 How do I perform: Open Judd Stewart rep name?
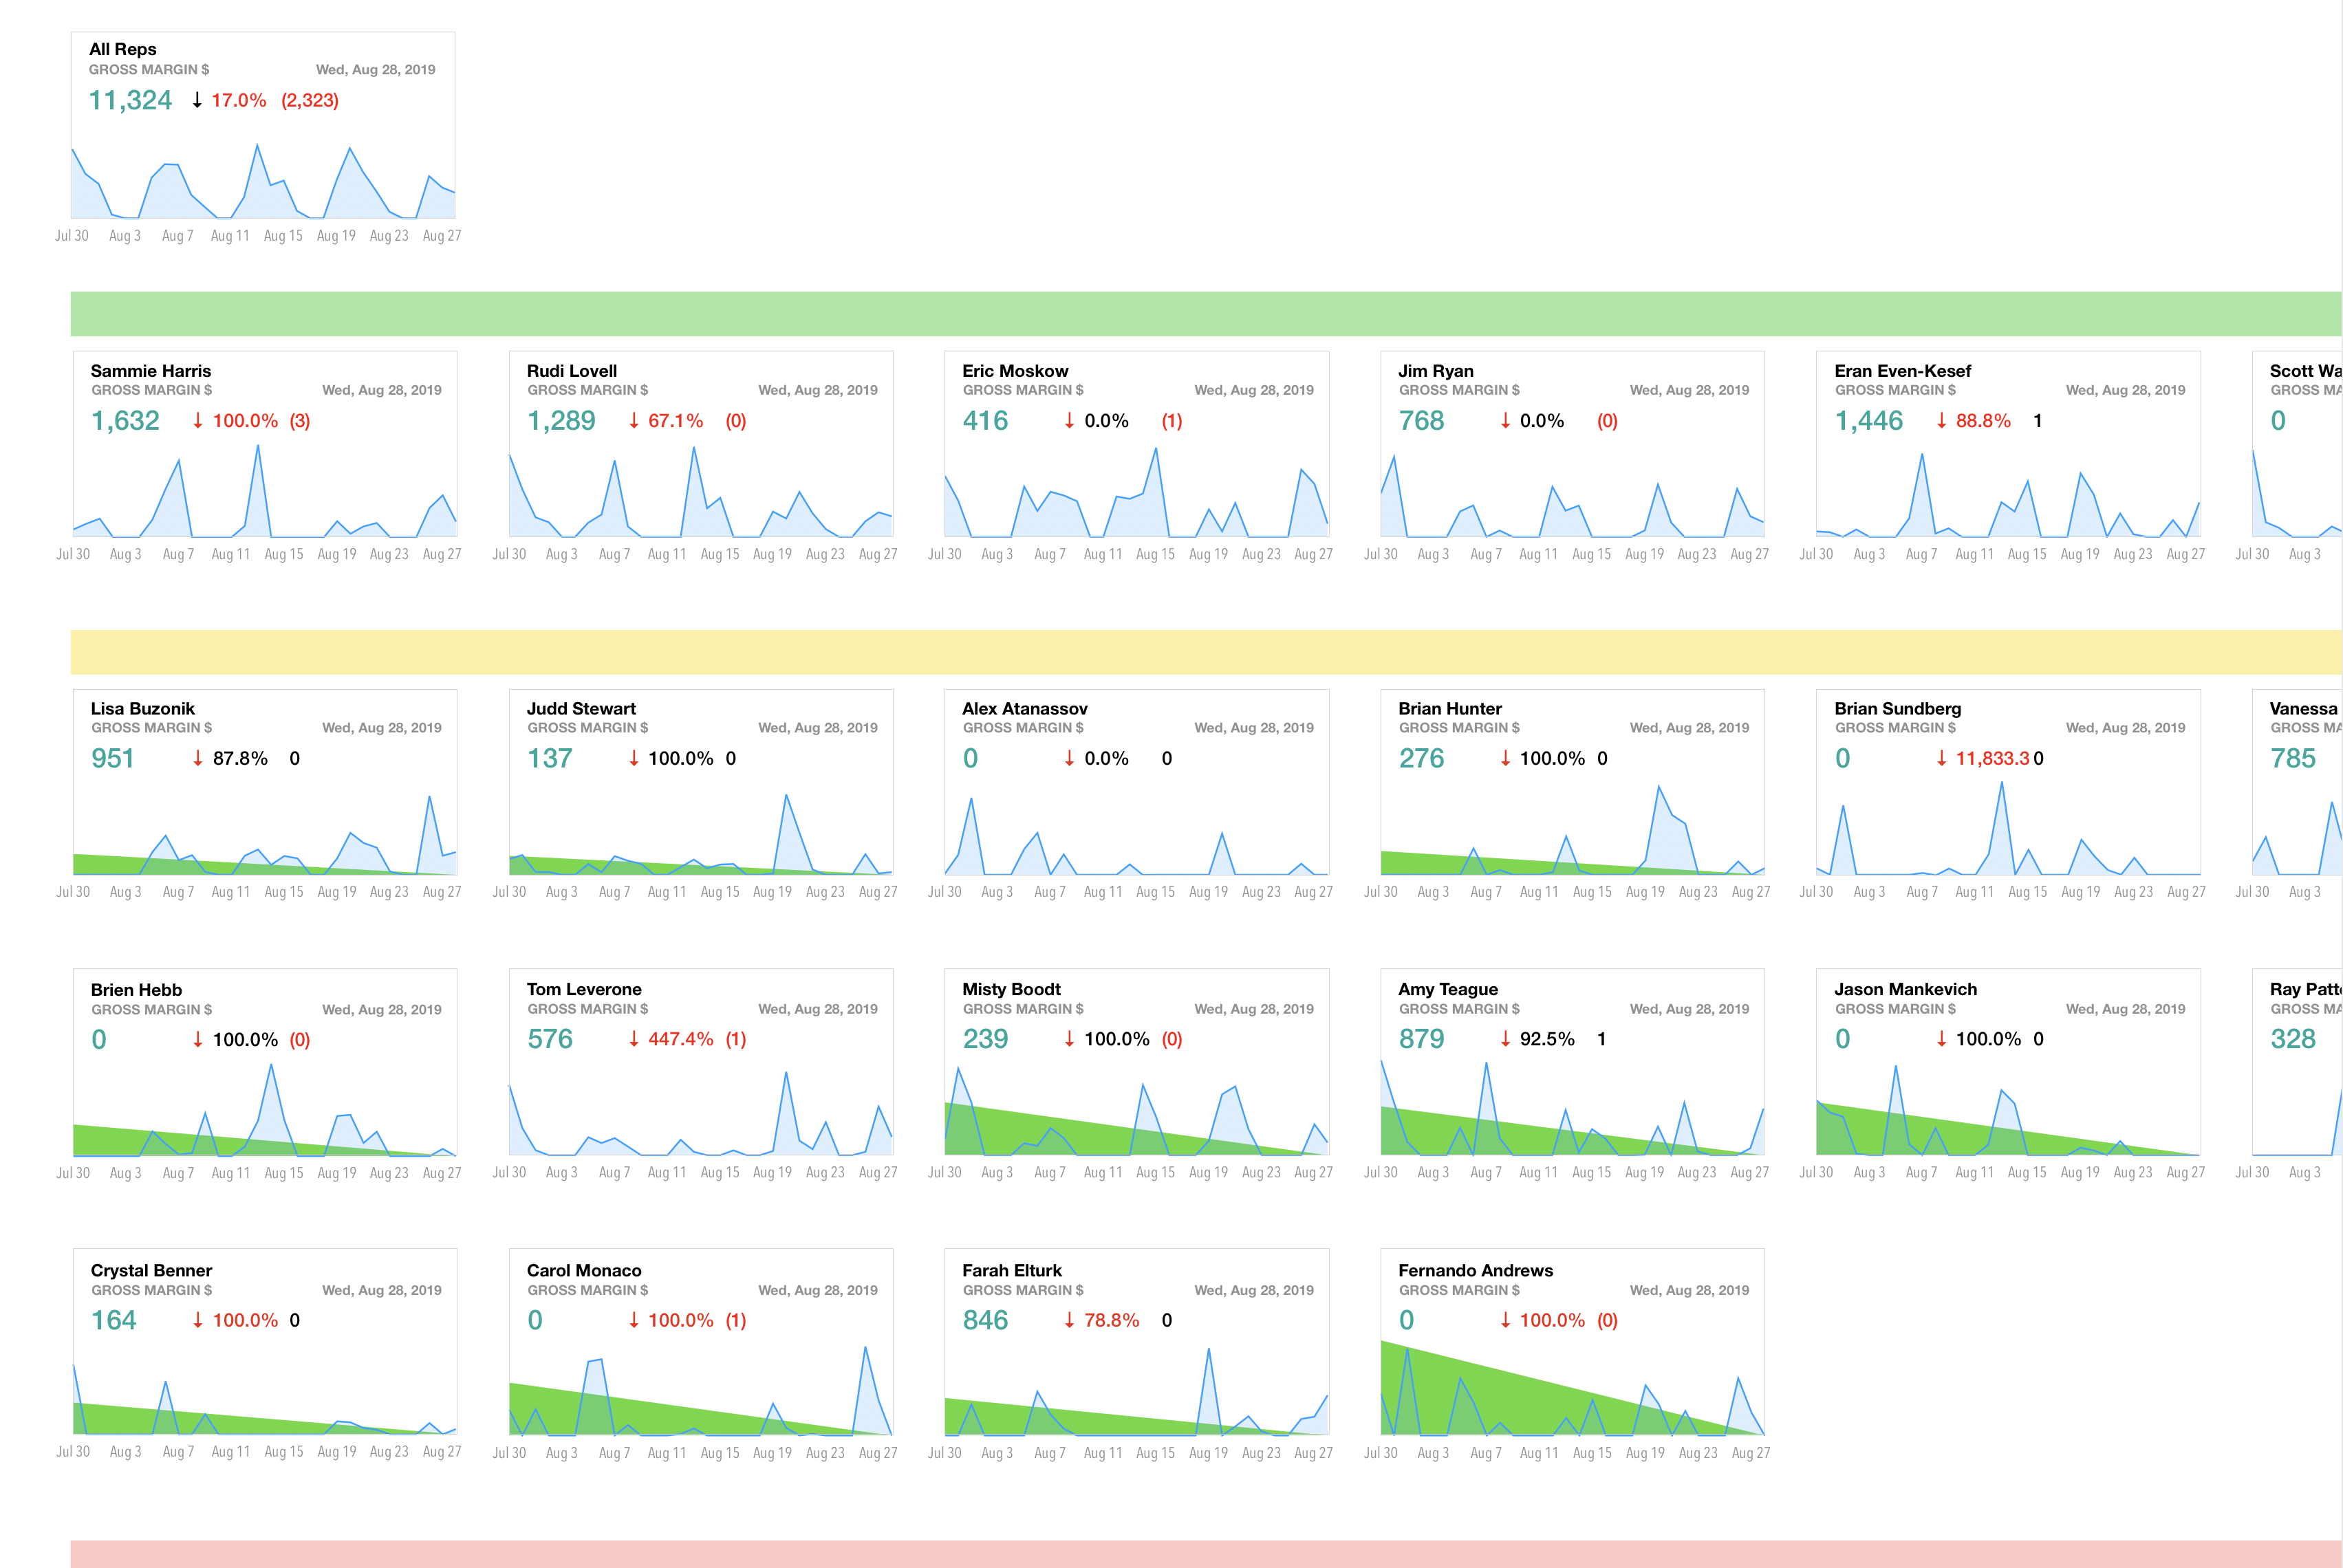click(x=581, y=709)
